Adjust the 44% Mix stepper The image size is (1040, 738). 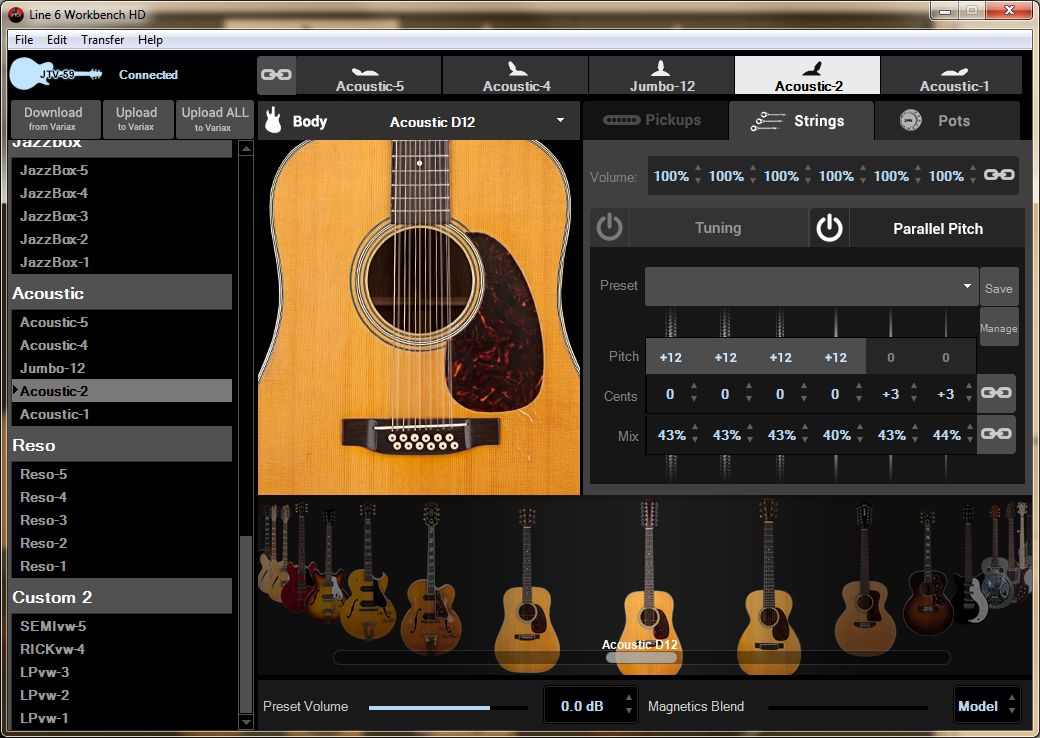pyautogui.click(x=970, y=434)
